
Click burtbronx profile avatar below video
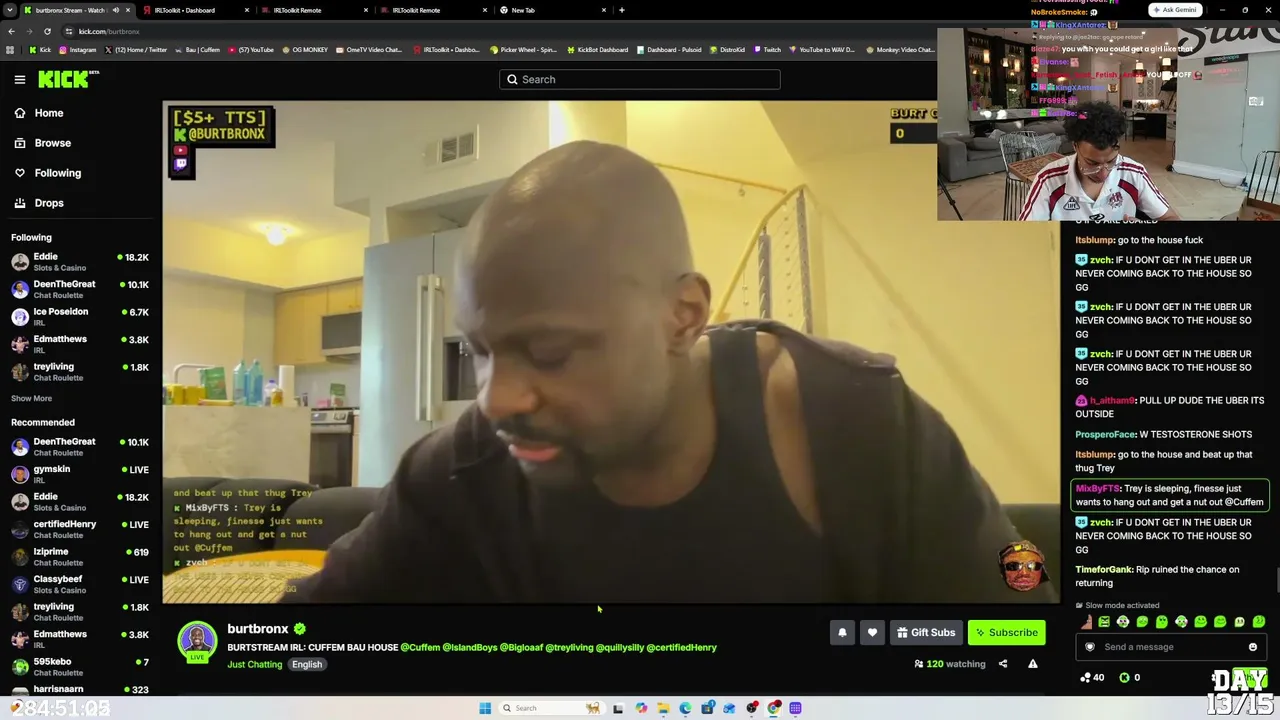tap(197, 642)
